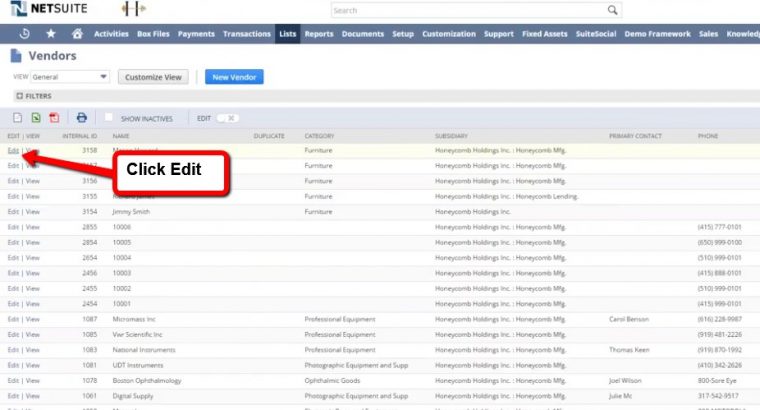Click Edit for Jimmy Smith

(x=13, y=212)
